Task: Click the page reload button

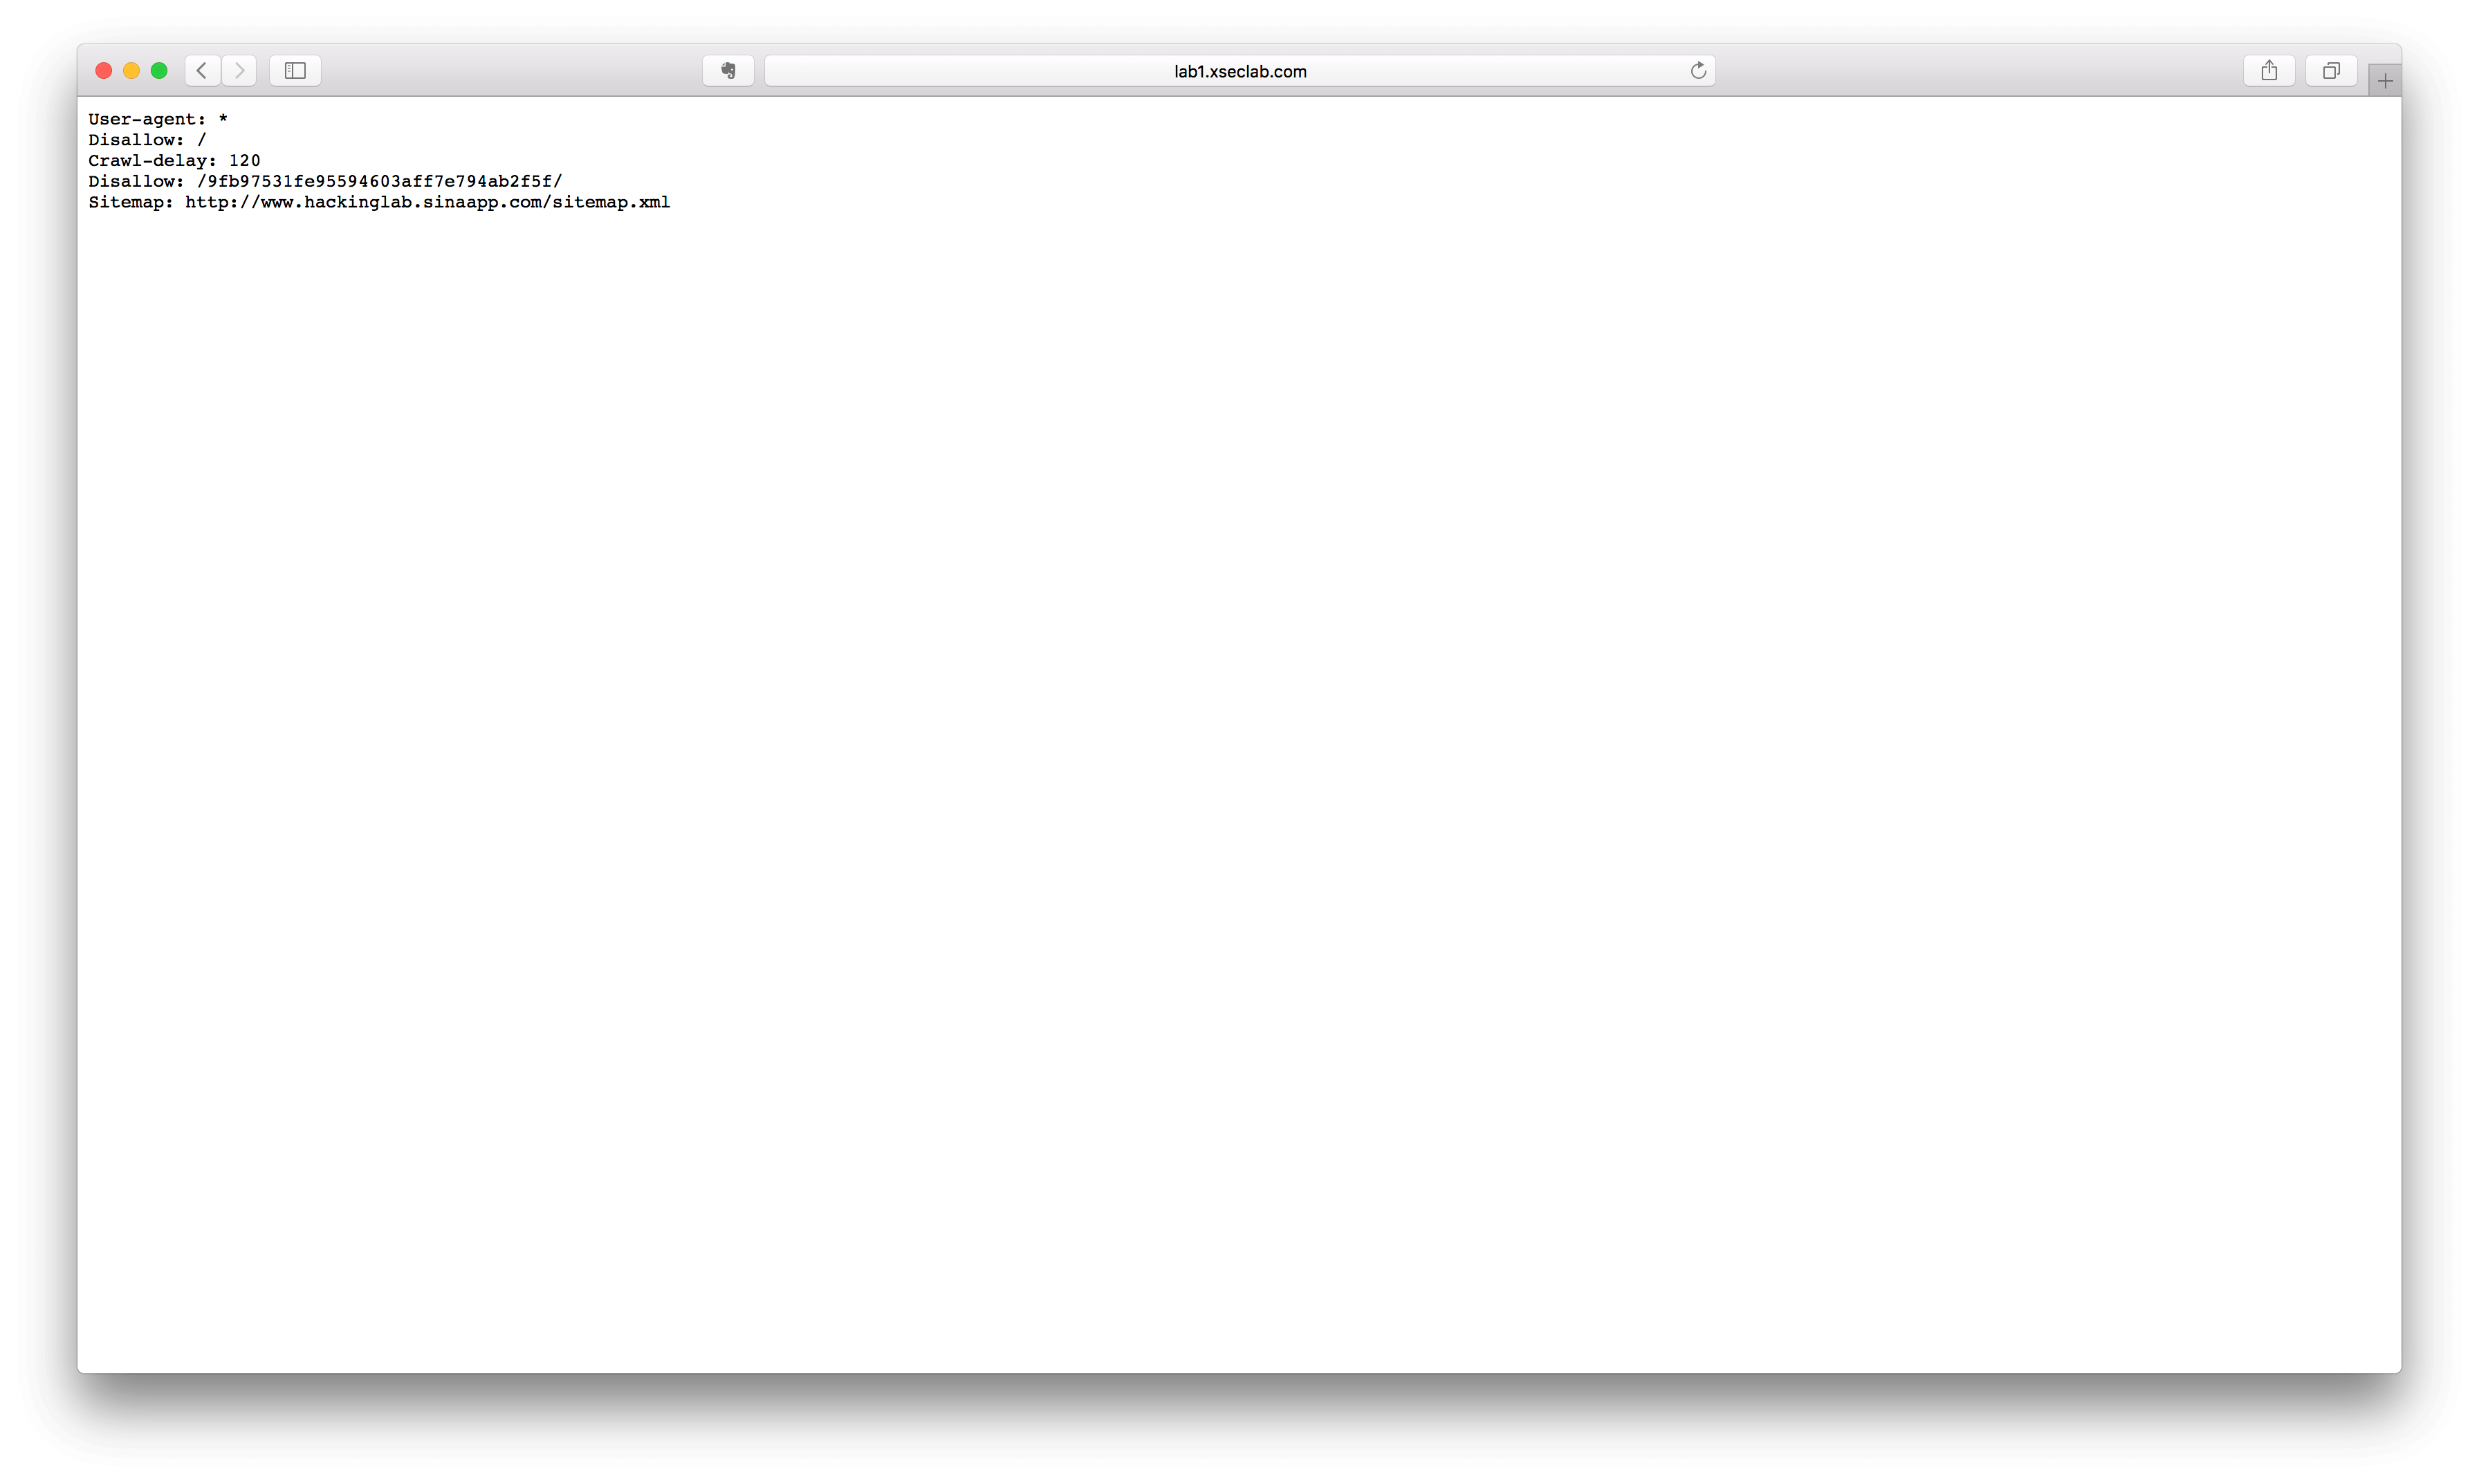Action: pos(1696,71)
